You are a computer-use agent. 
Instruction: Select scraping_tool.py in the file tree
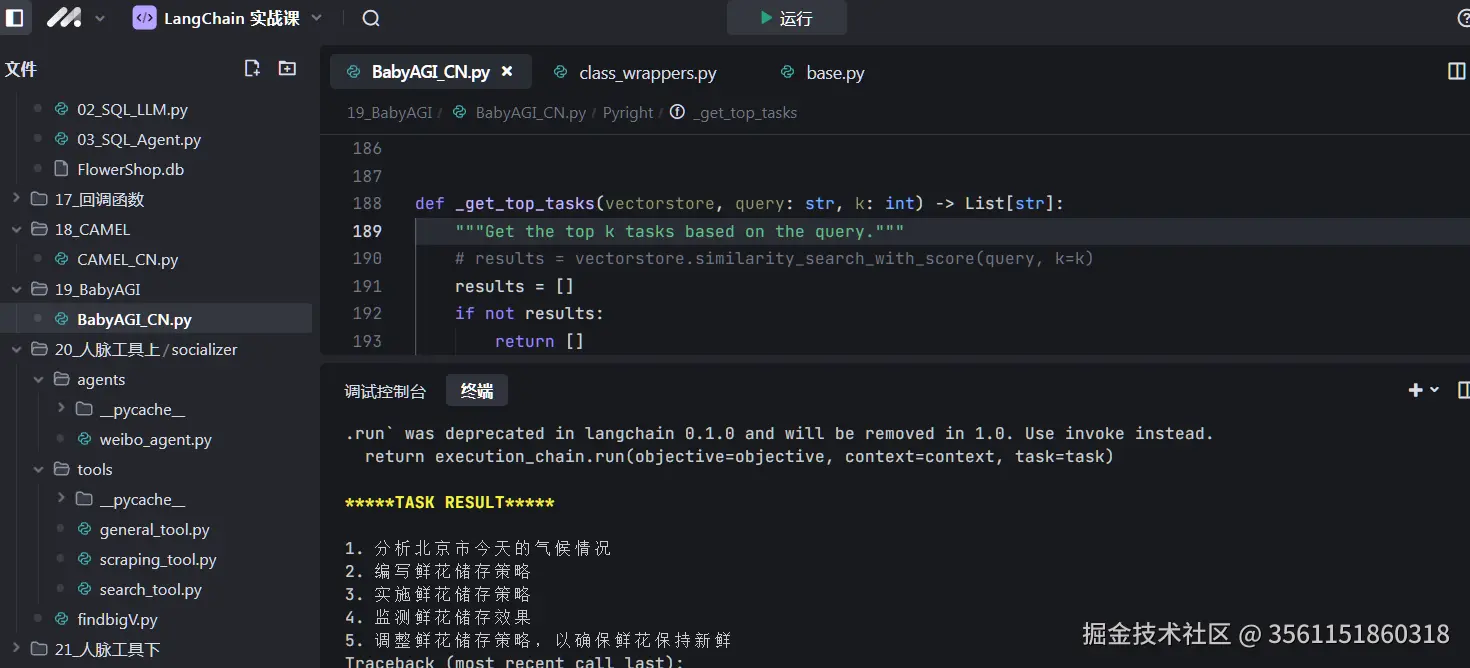156,559
